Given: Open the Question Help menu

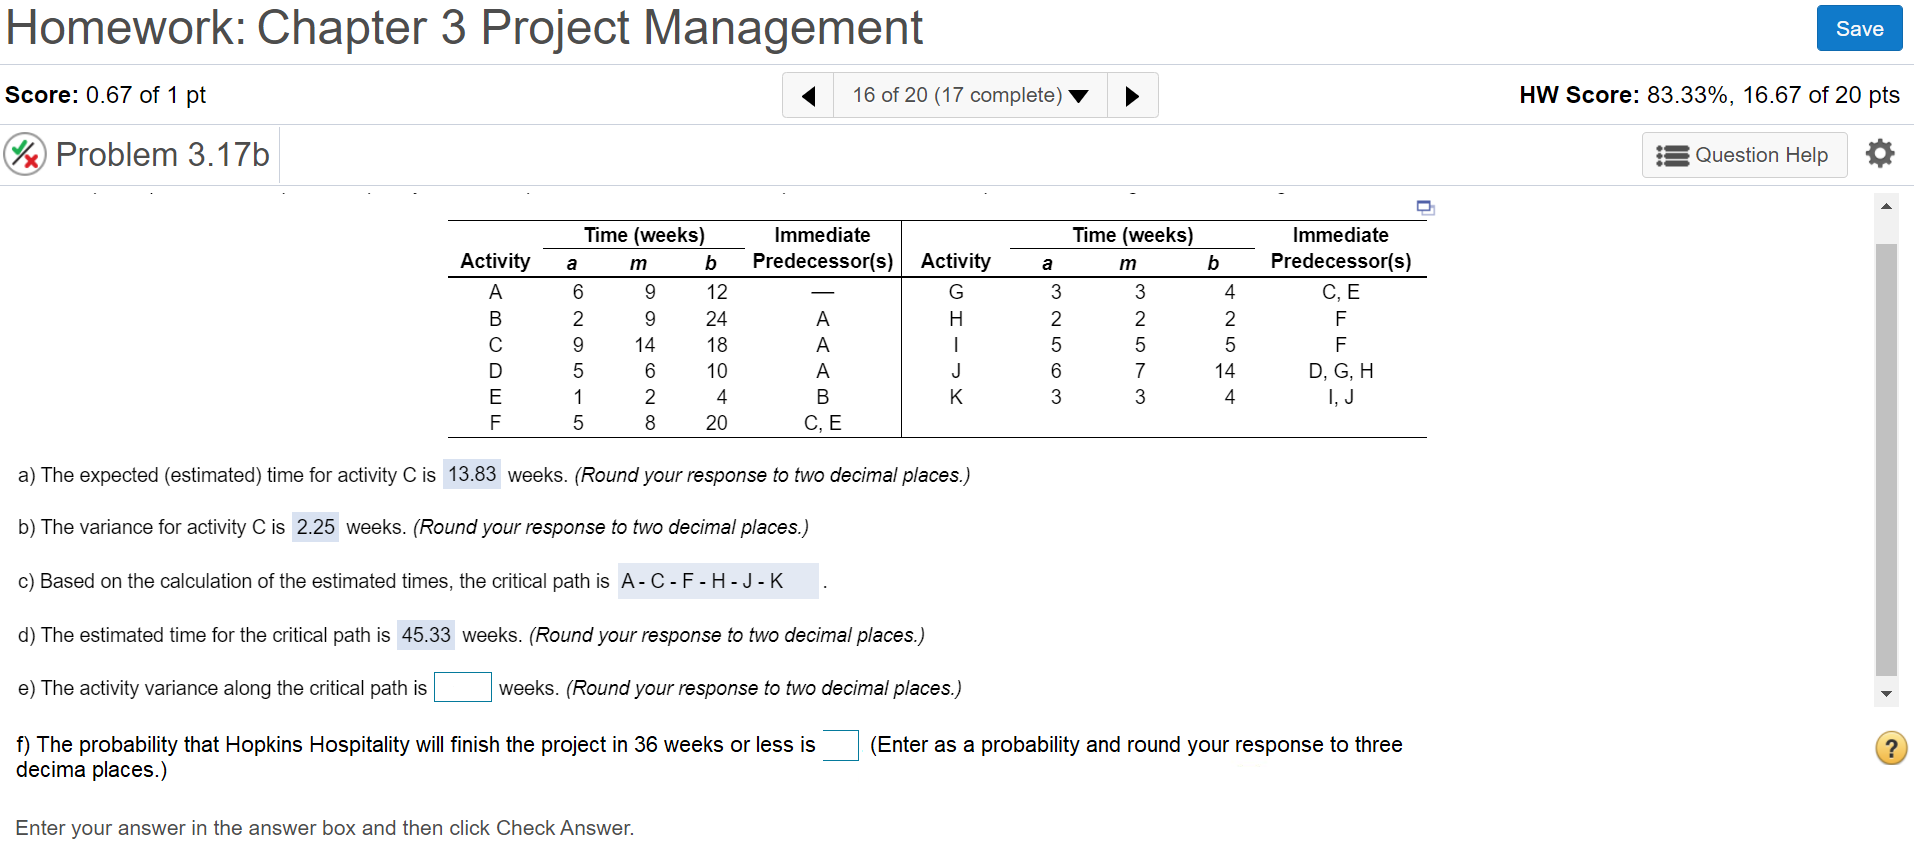Looking at the screenshot, I should tap(1744, 156).
